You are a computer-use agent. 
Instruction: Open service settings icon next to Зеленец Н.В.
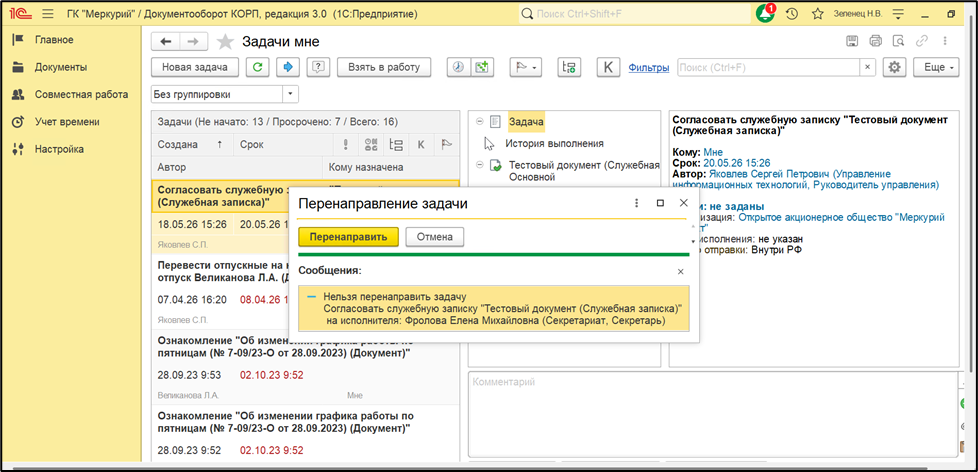[899, 14]
